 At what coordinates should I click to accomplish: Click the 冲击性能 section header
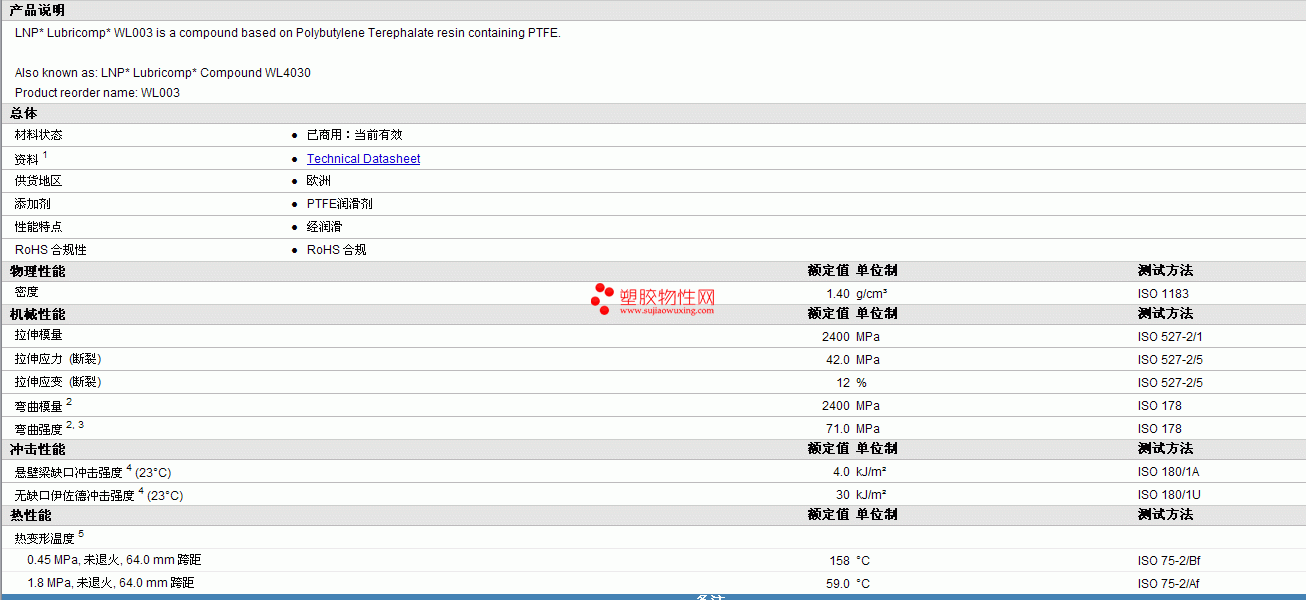point(38,449)
